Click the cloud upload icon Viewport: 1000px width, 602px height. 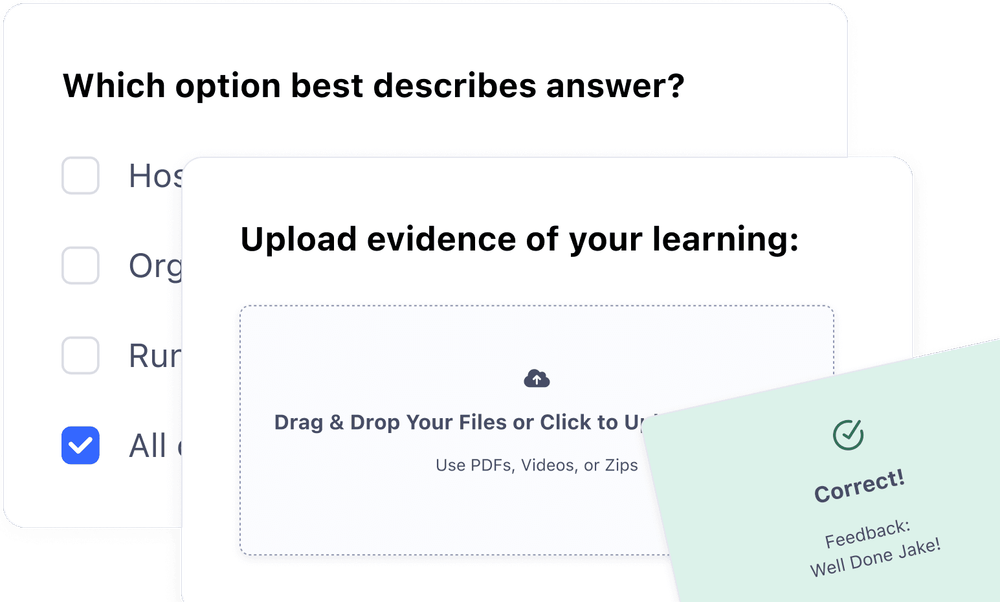(x=537, y=378)
